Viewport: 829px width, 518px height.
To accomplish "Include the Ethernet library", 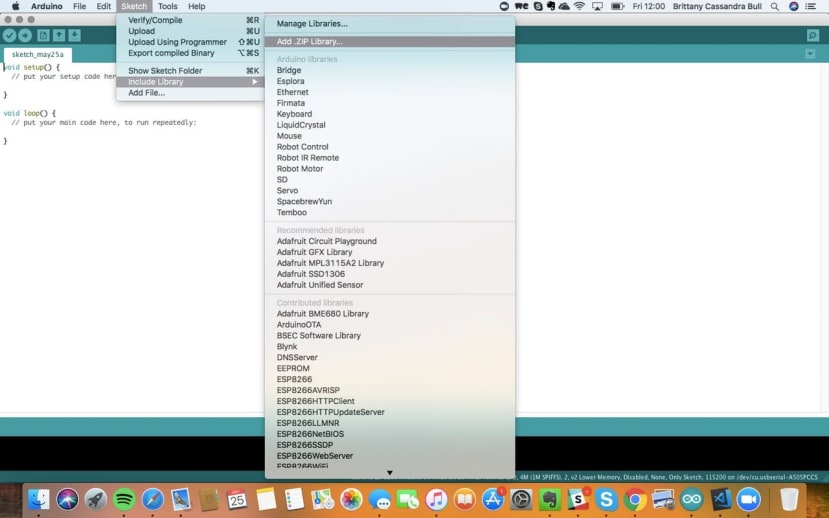I will [x=390, y=92].
